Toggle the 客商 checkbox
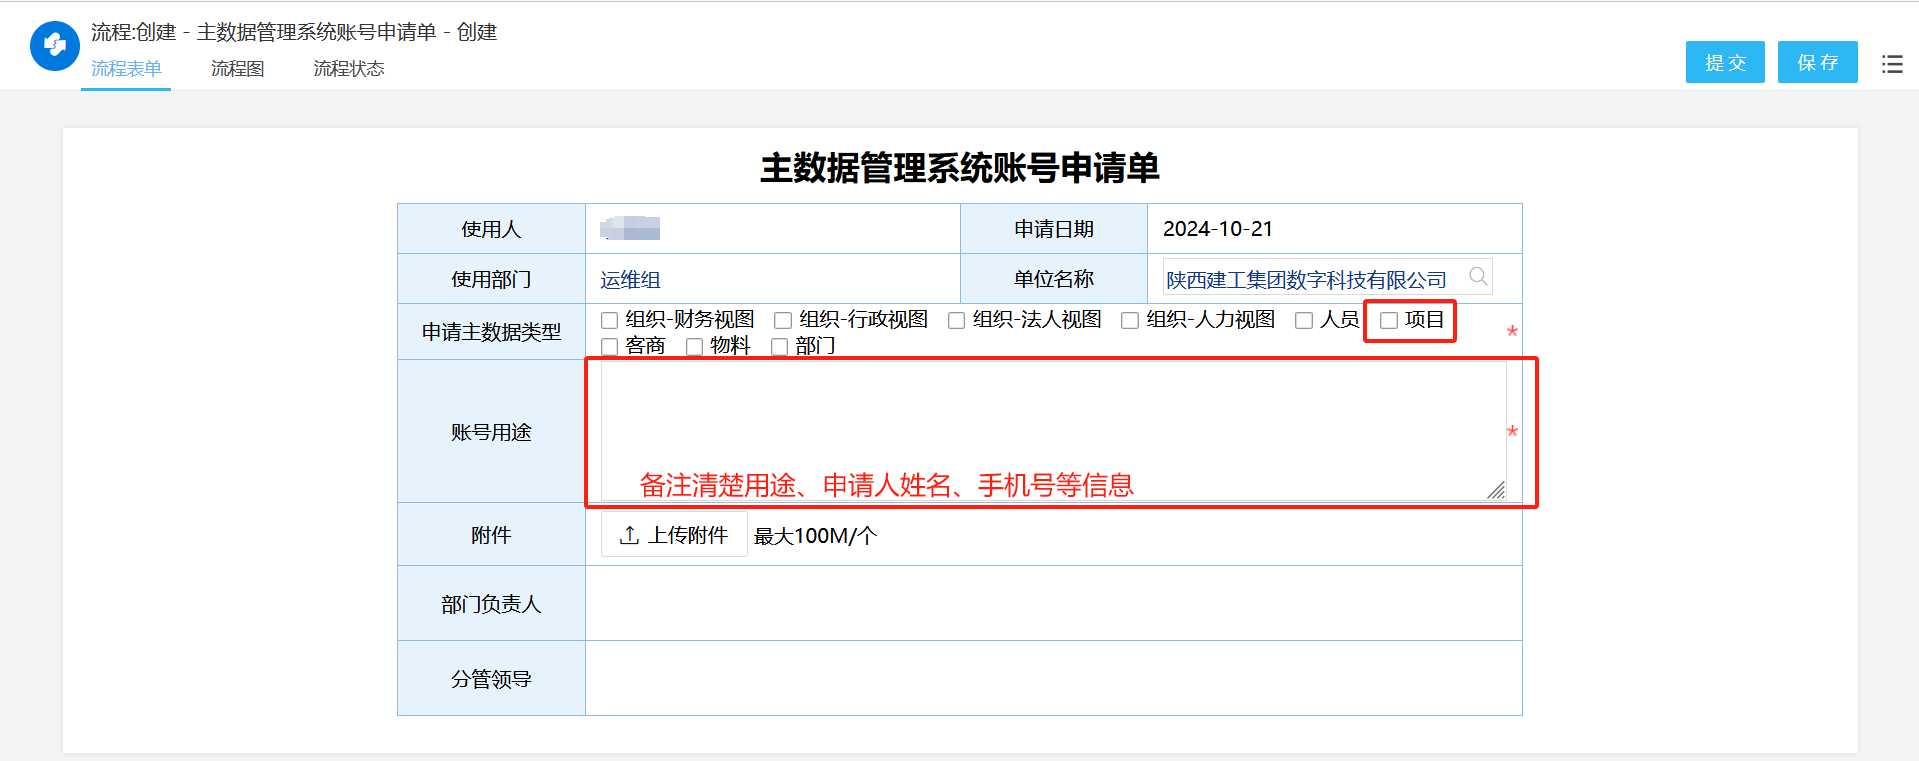The width and height of the screenshot is (1919, 761). [x=609, y=346]
